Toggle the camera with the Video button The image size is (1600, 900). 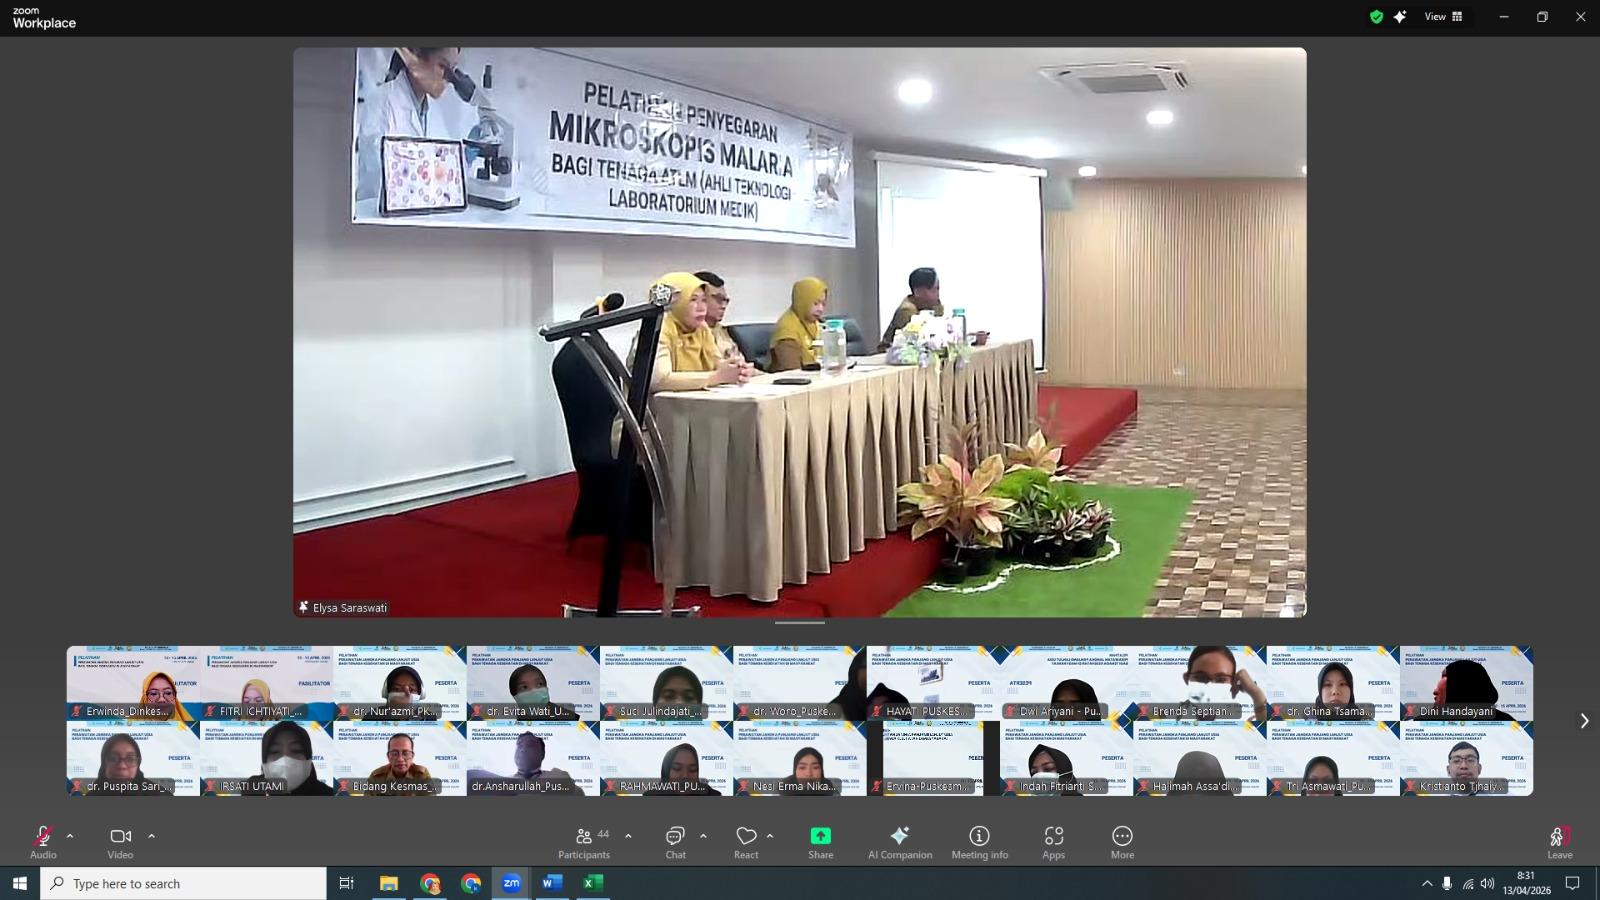click(120, 842)
